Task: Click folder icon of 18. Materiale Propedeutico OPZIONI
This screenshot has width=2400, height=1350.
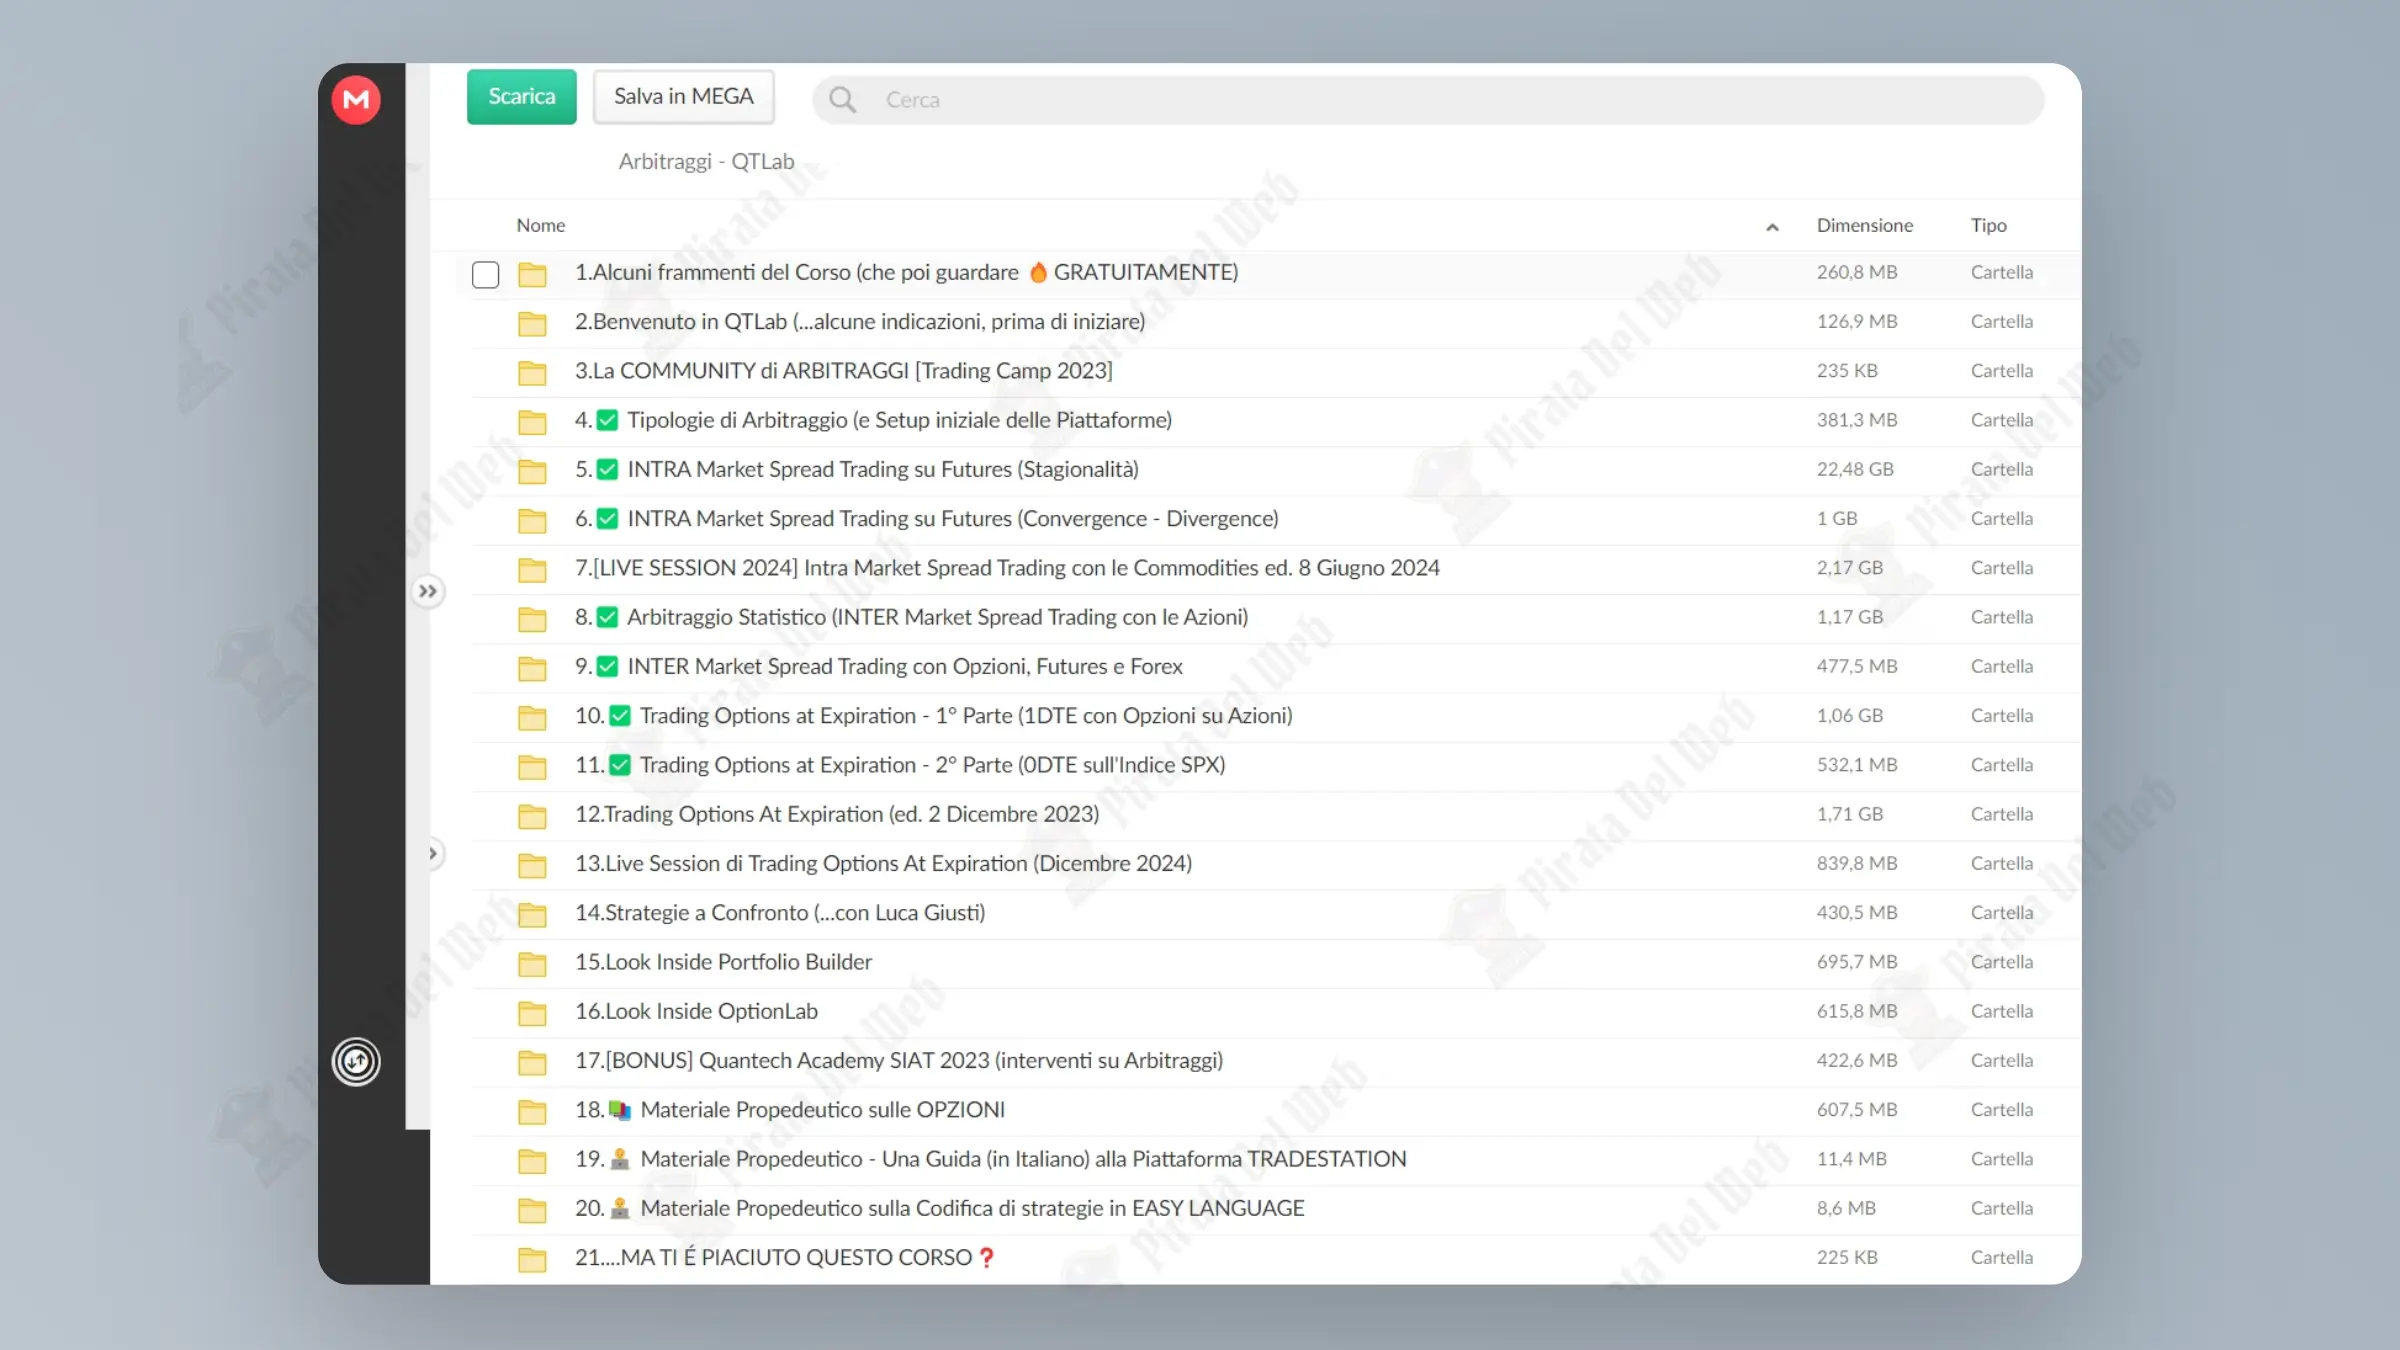Action: point(532,1111)
